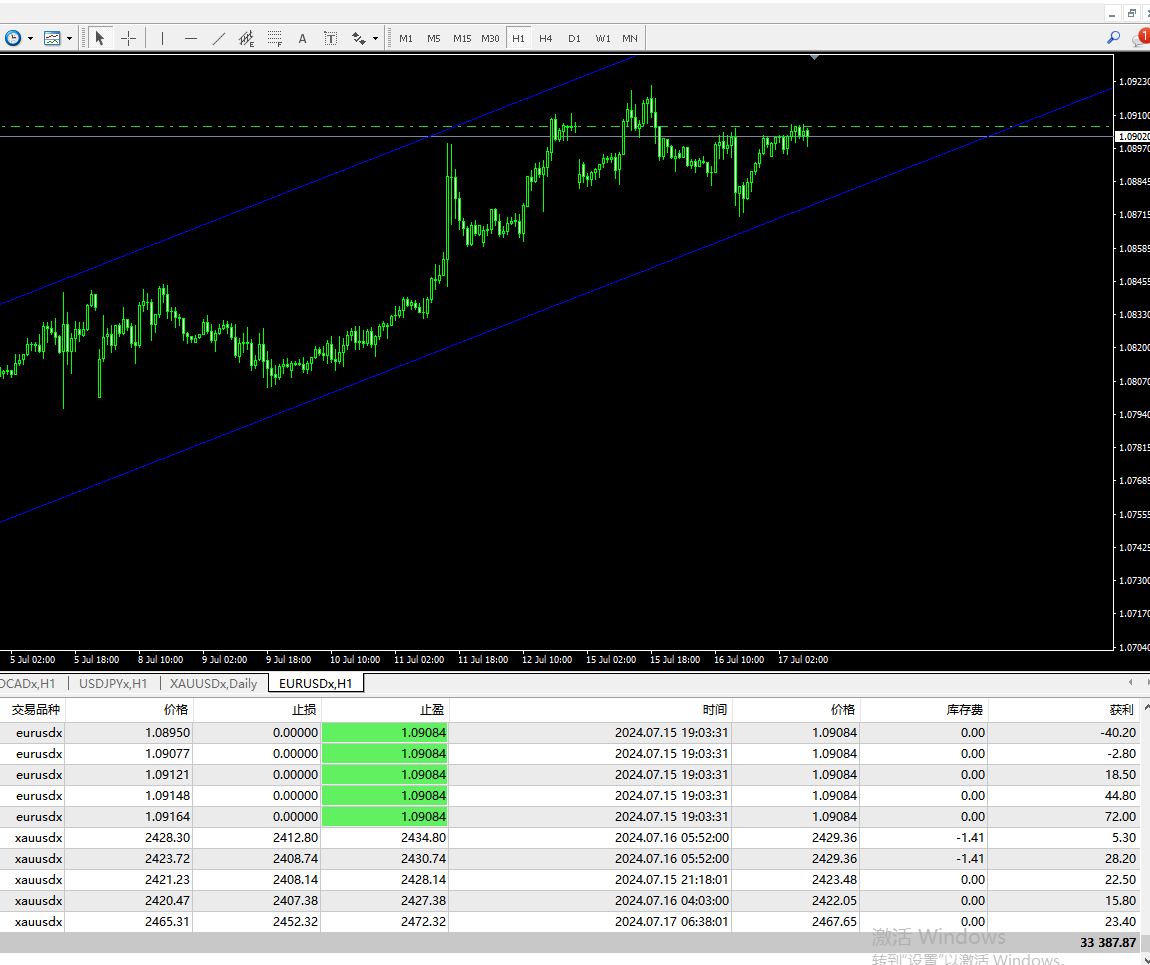Restore down the chart window
The width and height of the screenshot is (1150, 965).
[1132, 14]
